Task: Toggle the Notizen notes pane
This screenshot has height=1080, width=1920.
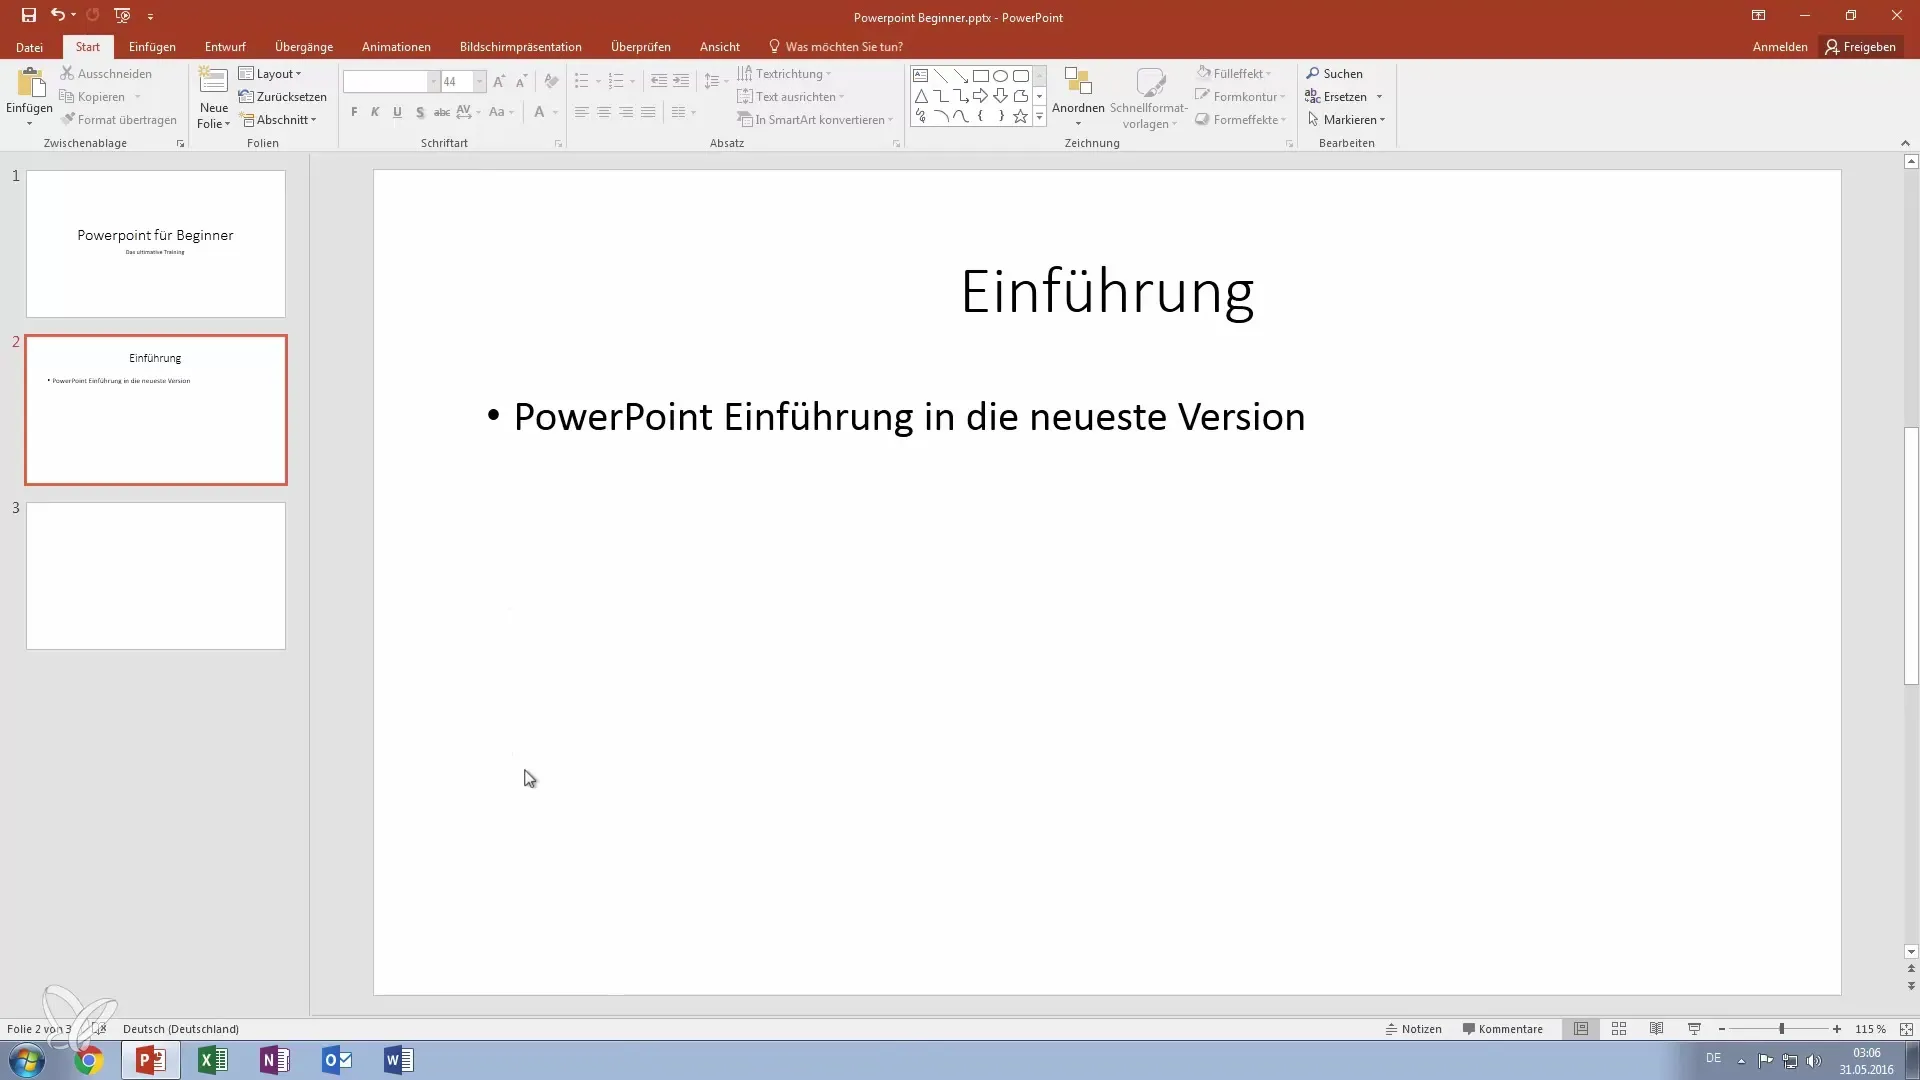Action: pos(1413,1029)
